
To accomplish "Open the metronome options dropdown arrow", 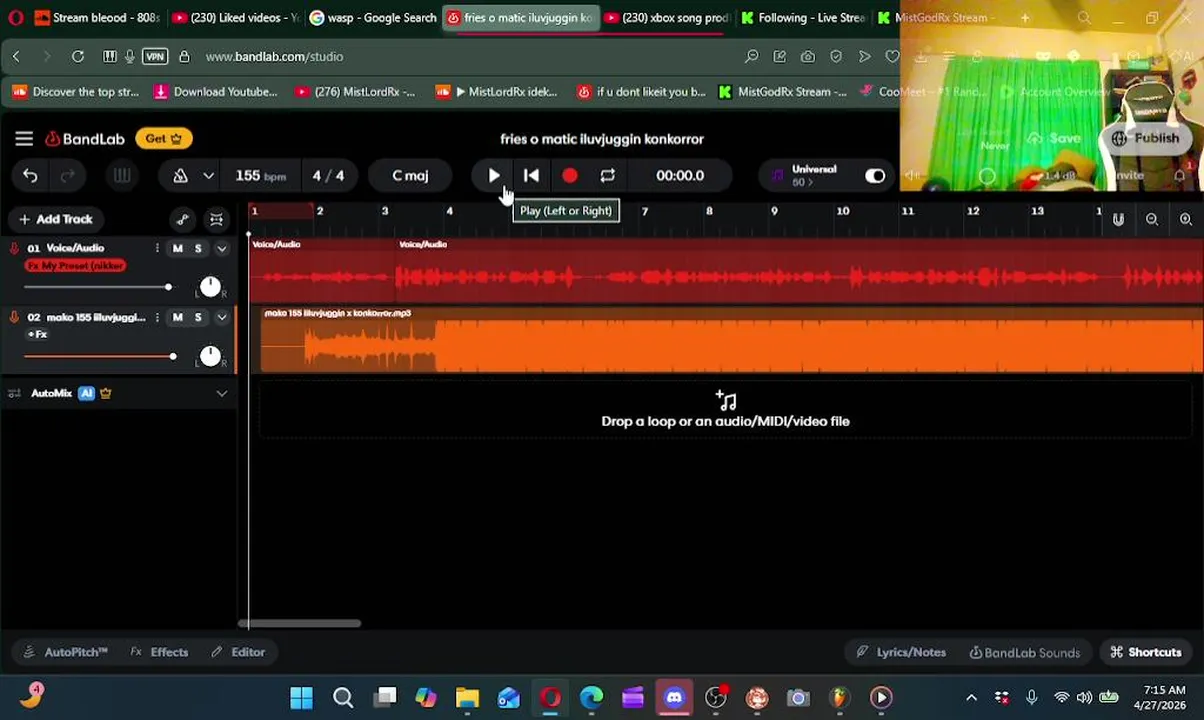I will 208,176.
